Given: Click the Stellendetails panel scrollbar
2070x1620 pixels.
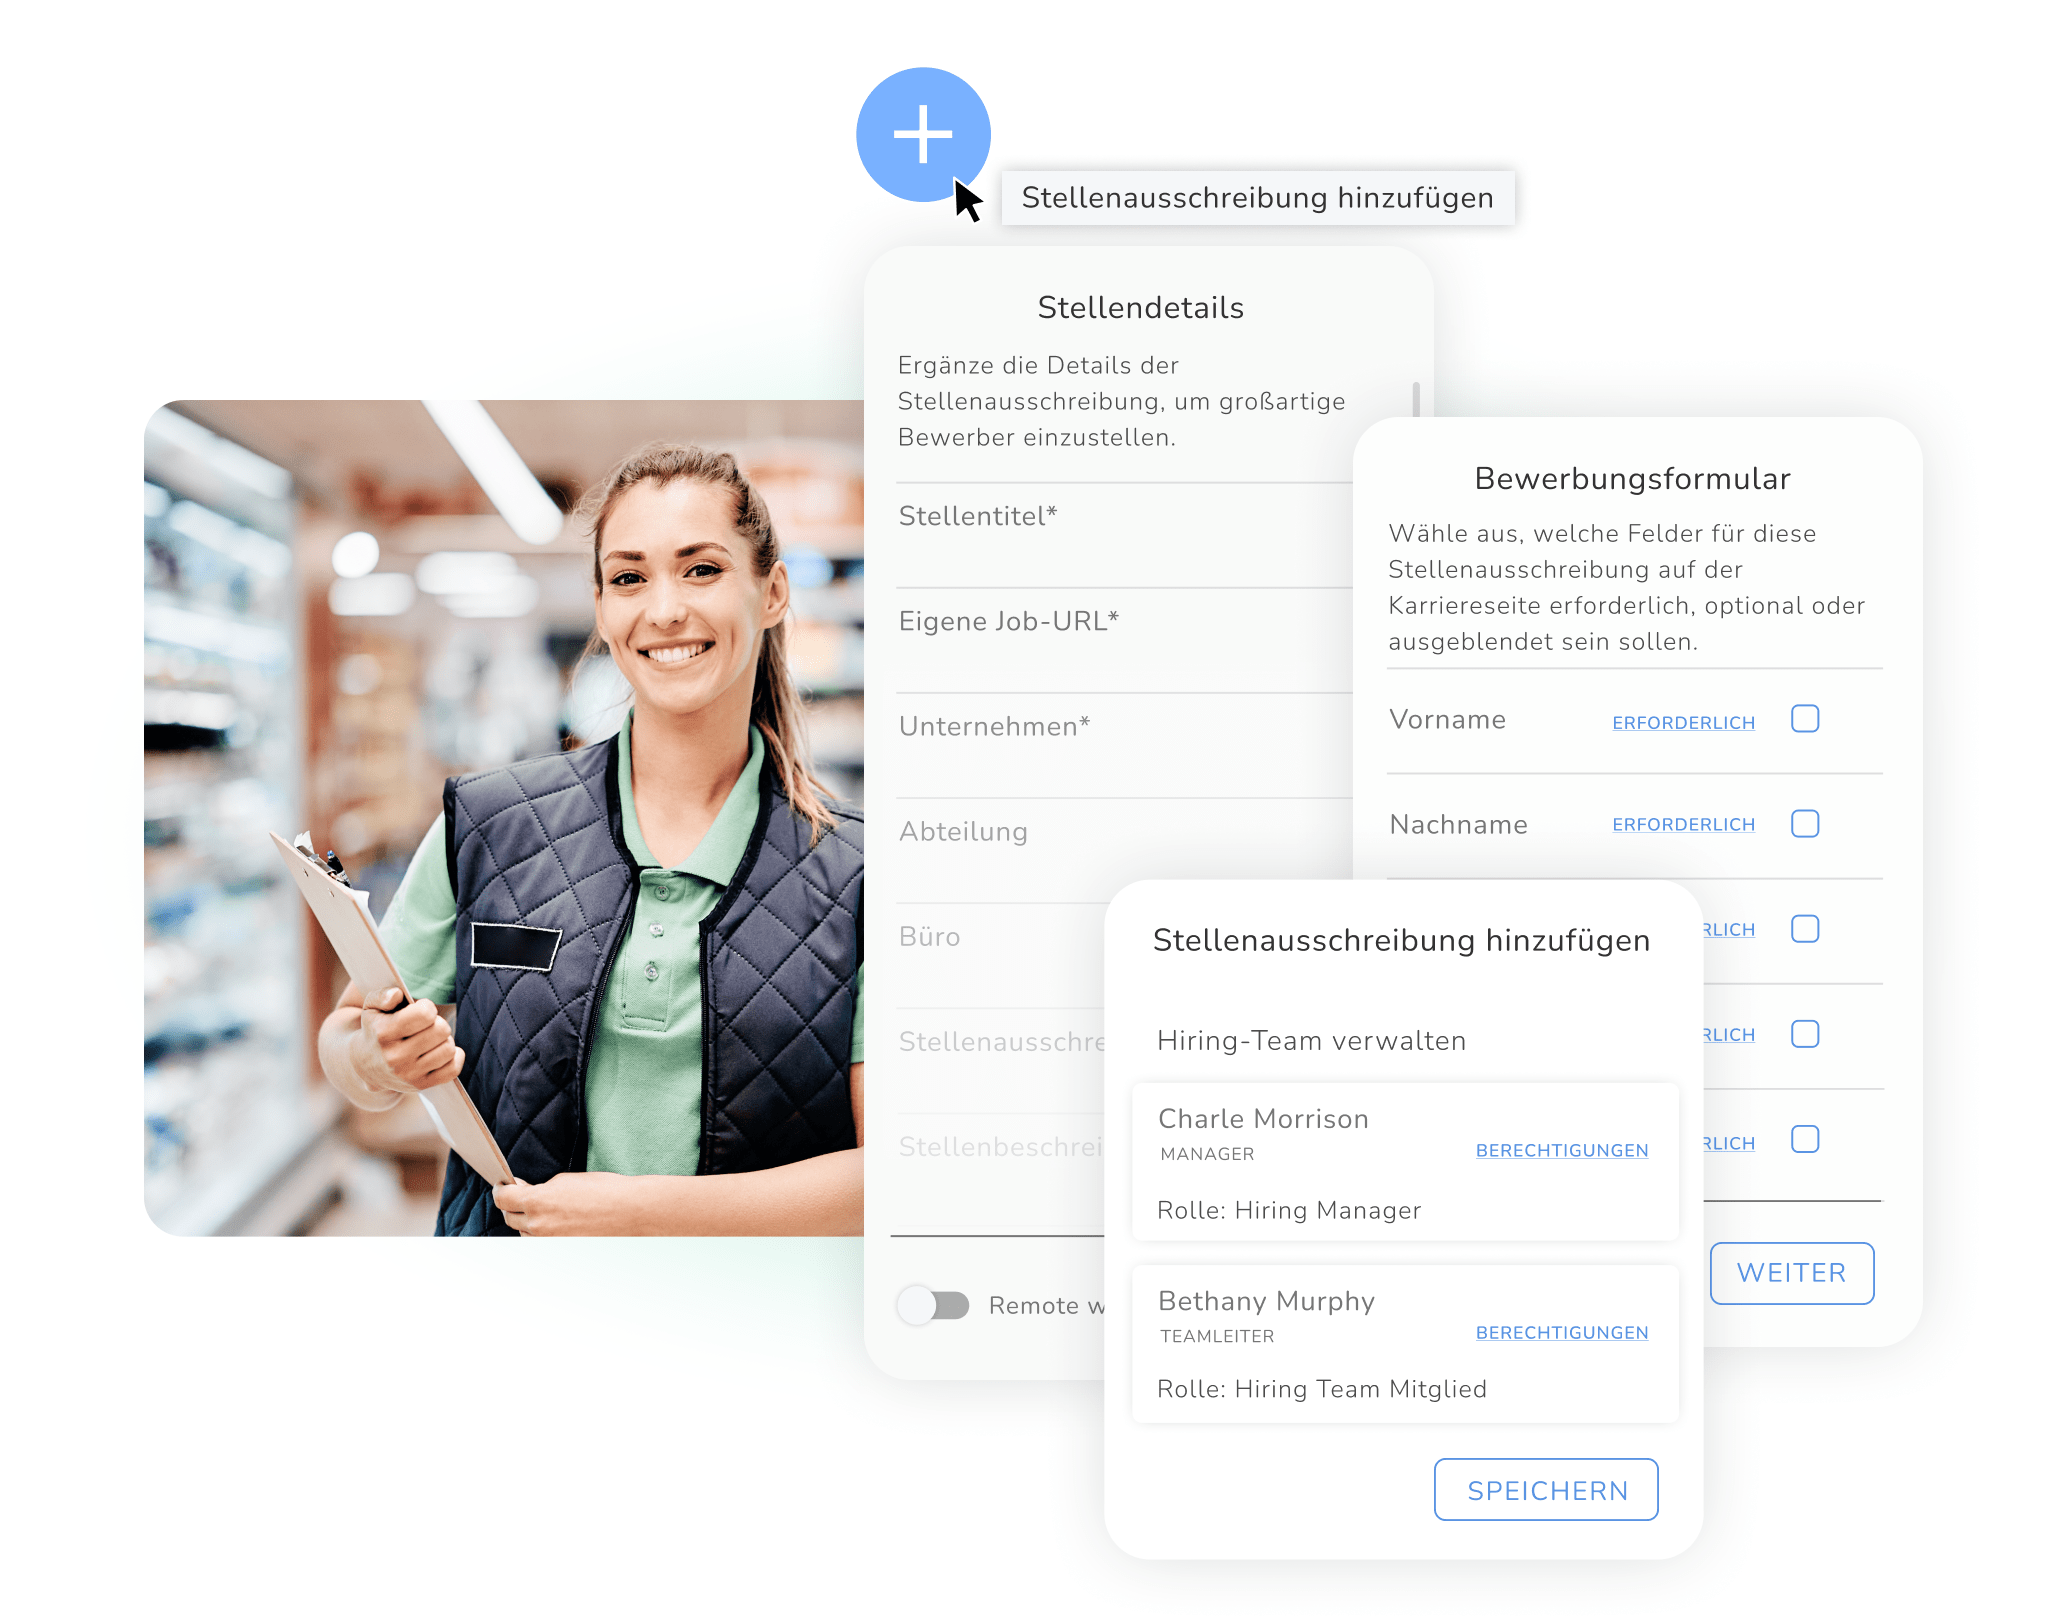Looking at the screenshot, I should [1416, 399].
